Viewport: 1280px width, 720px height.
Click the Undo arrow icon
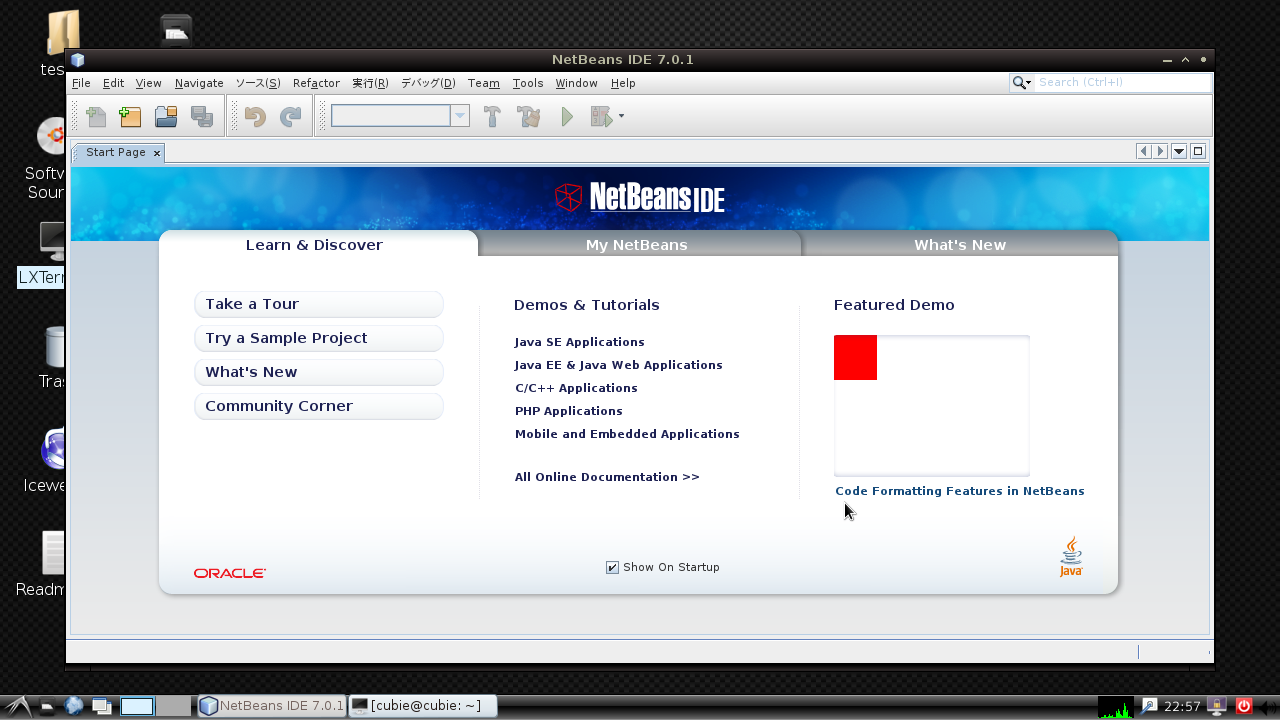(x=255, y=117)
